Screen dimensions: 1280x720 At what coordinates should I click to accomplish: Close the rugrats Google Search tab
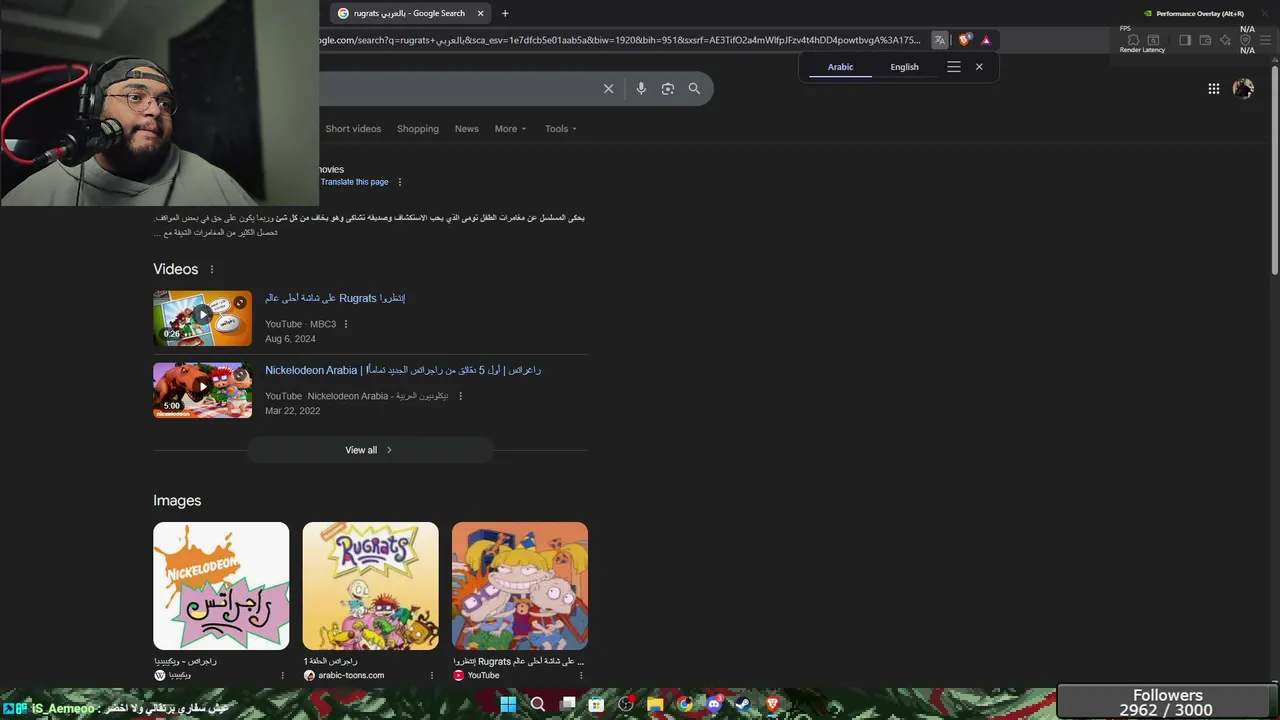(480, 13)
